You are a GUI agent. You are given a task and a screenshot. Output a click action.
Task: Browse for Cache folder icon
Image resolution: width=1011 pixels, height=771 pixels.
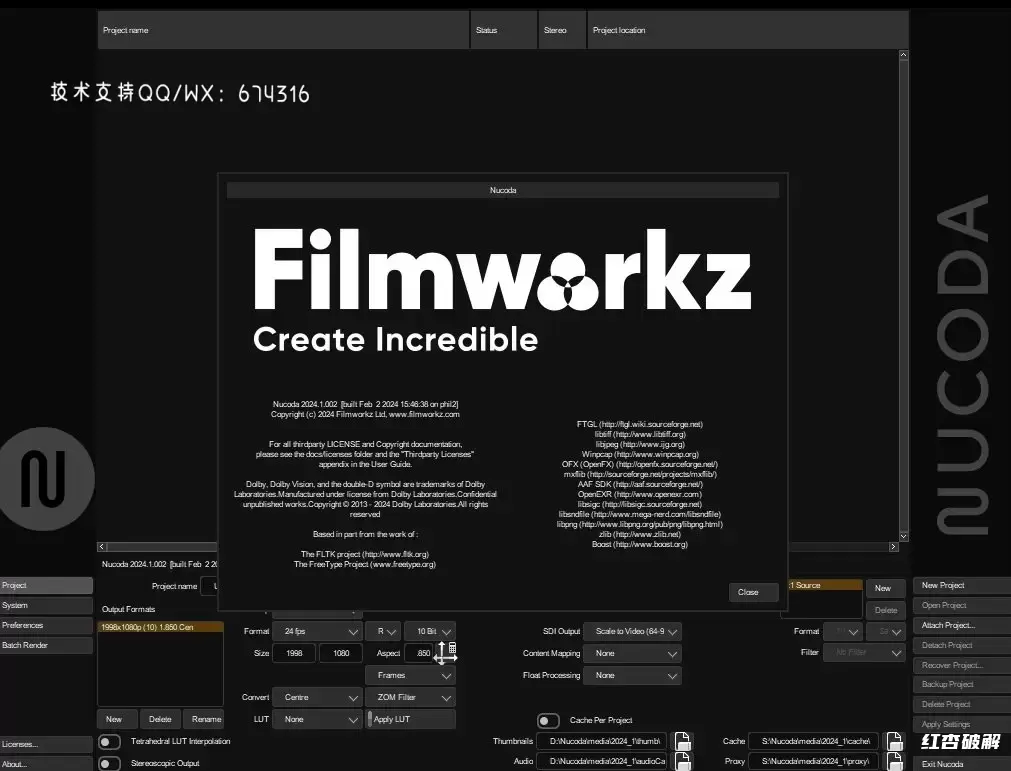[895, 741]
